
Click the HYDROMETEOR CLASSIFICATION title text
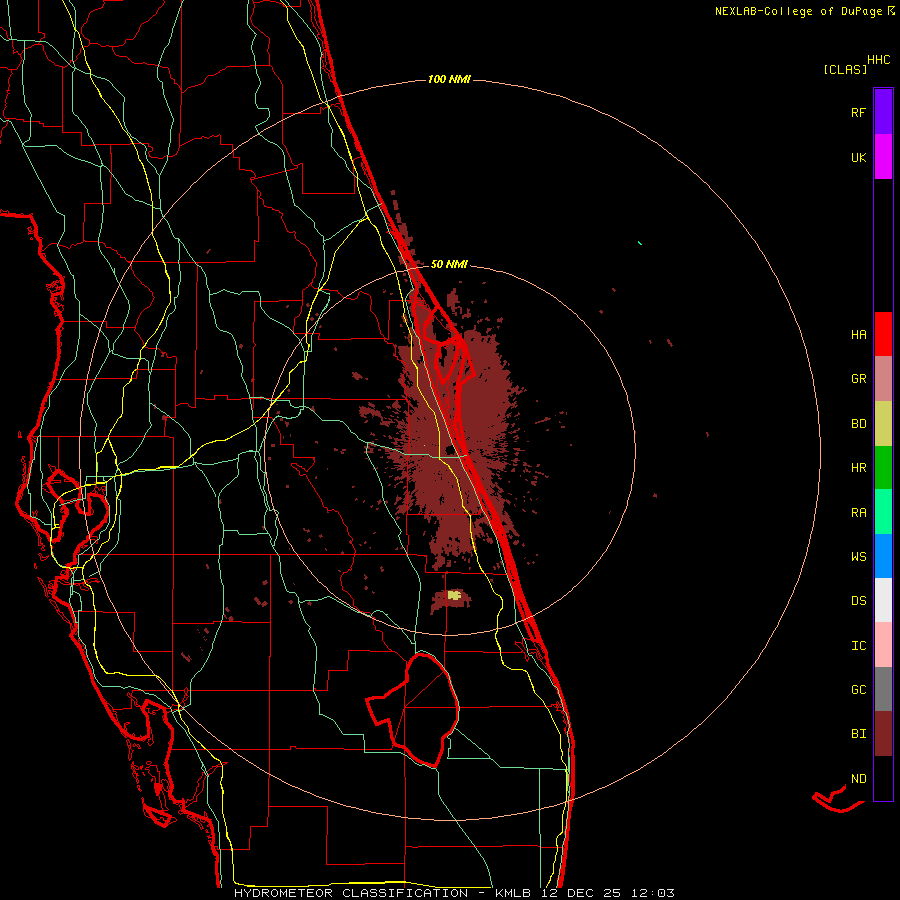(351, 893)
